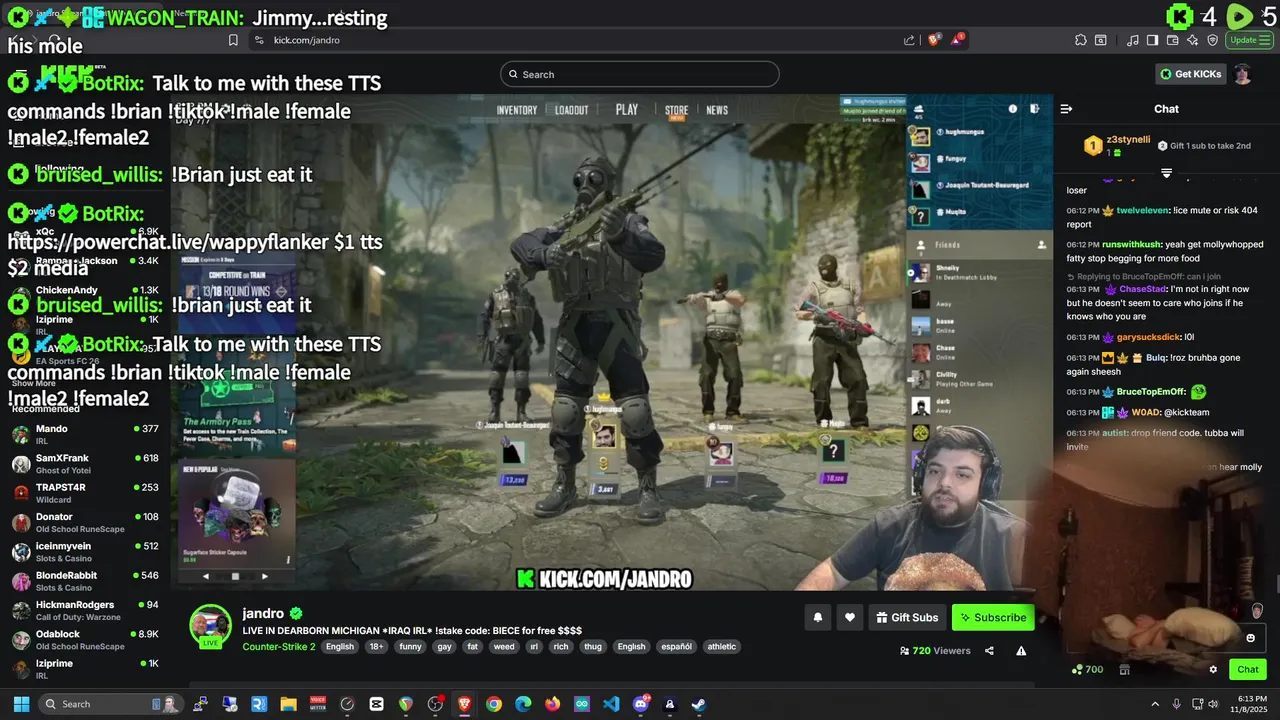
Task: Click the stream video player
Action: (x=611, y=343)
